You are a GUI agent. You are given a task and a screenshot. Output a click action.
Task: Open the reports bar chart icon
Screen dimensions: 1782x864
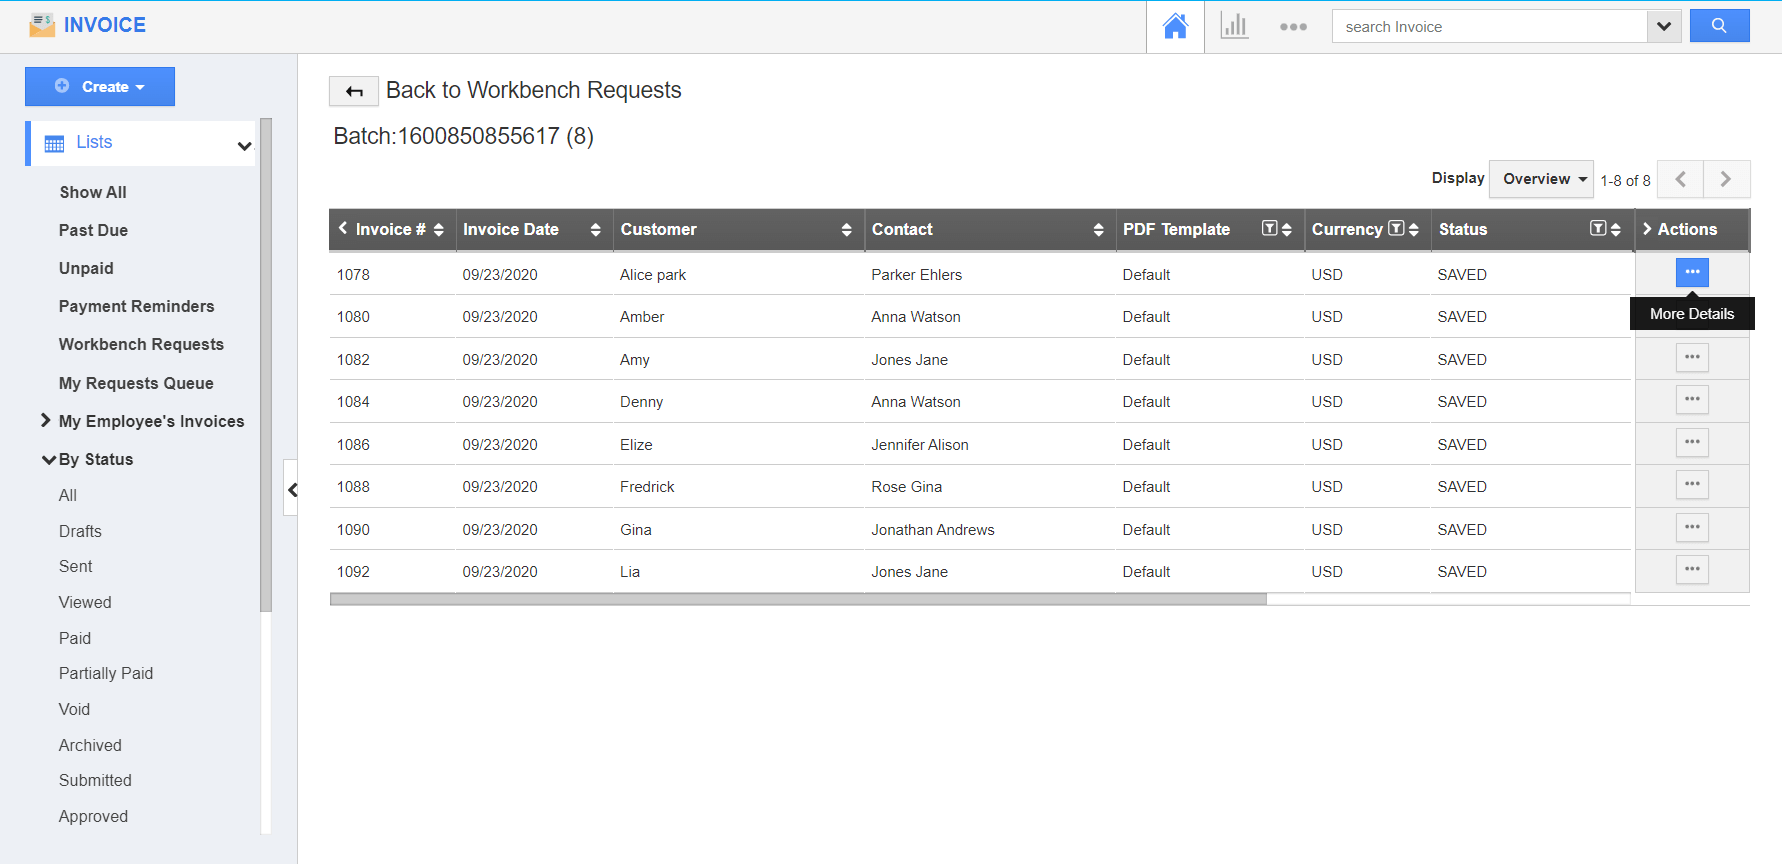[x=1234, y=26]
